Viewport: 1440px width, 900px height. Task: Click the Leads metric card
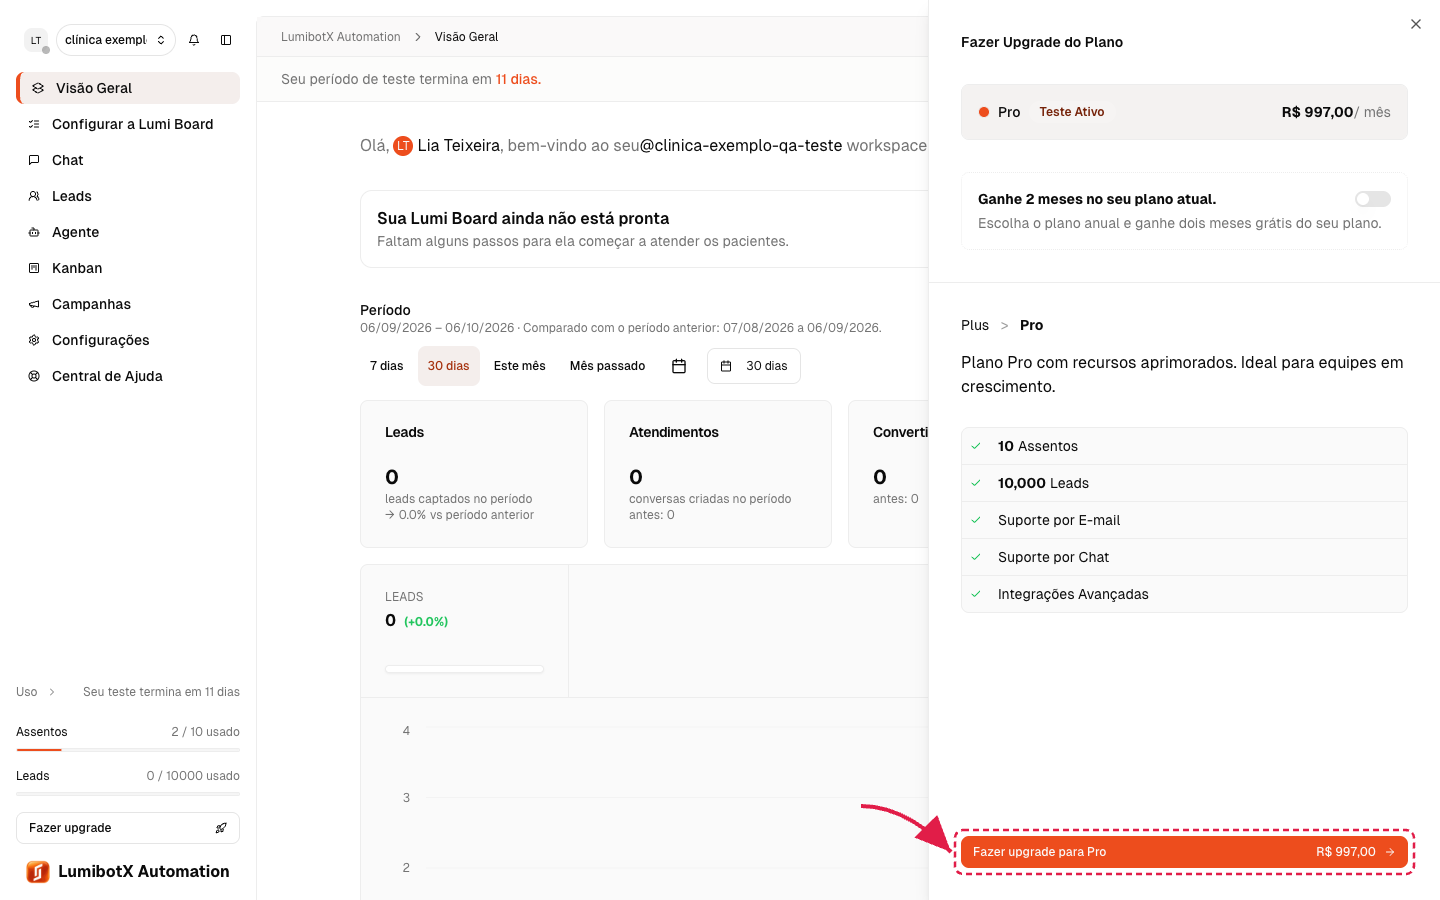coord(474,474)
